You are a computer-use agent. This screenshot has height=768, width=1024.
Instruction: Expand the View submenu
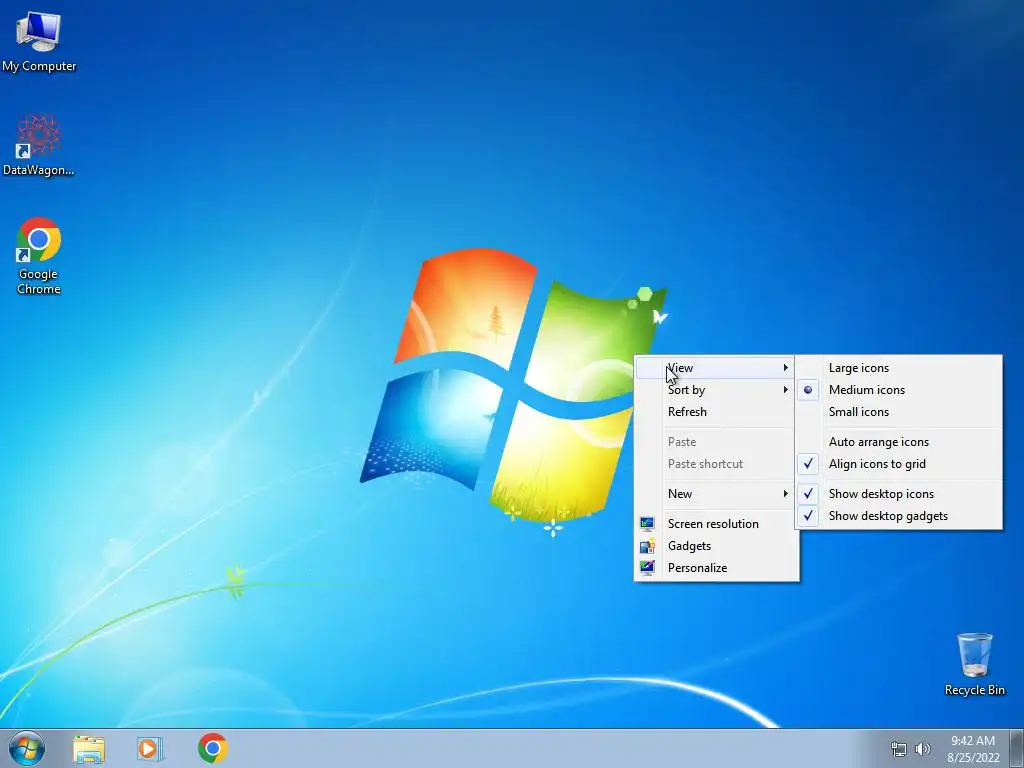[x=716, y=368]
